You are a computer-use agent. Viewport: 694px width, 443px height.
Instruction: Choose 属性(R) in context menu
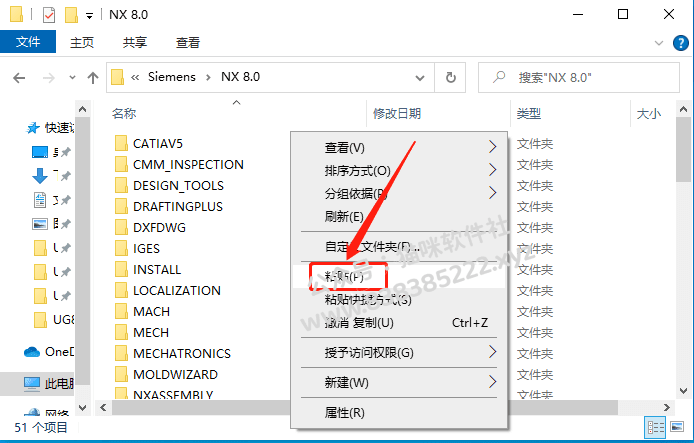pos(399,412)
